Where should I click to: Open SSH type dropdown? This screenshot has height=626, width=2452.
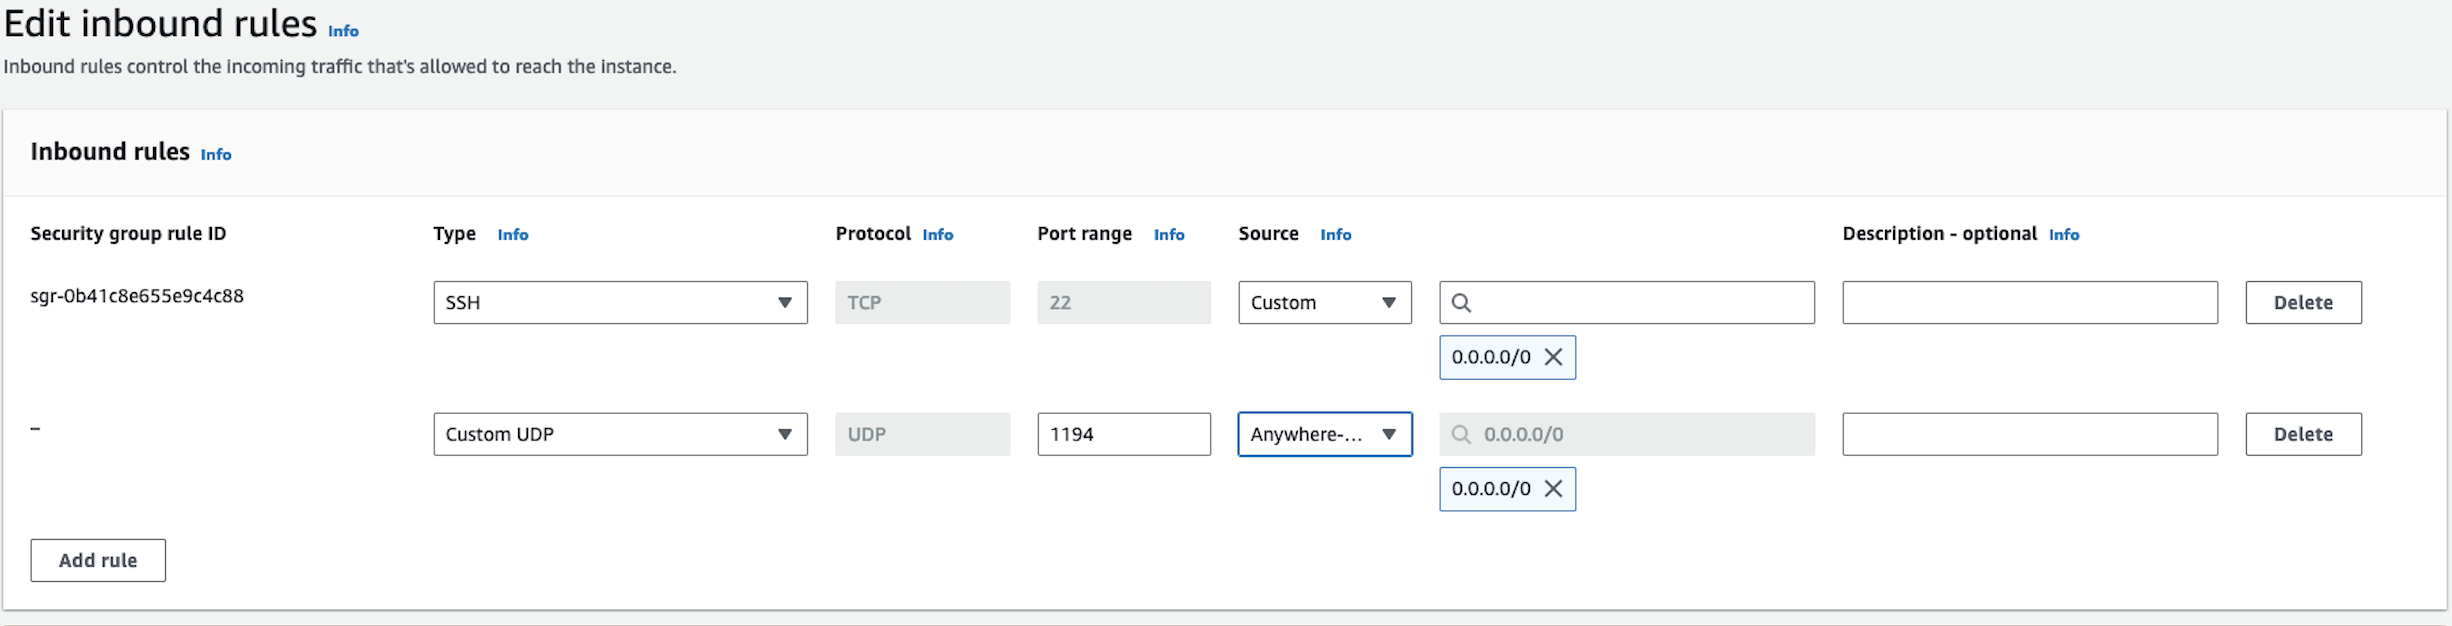[x=620, y=303]
